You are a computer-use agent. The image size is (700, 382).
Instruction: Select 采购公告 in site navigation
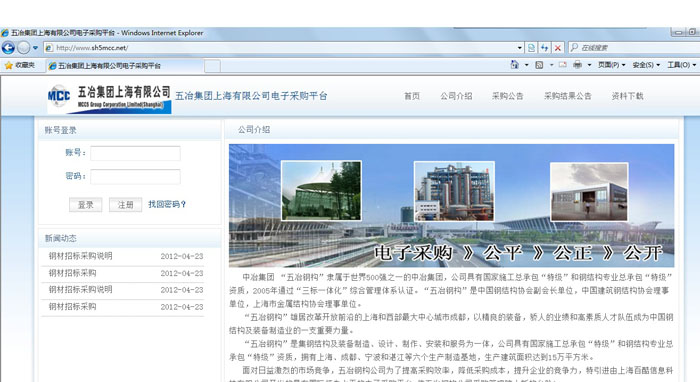click(x=507, y=96)
